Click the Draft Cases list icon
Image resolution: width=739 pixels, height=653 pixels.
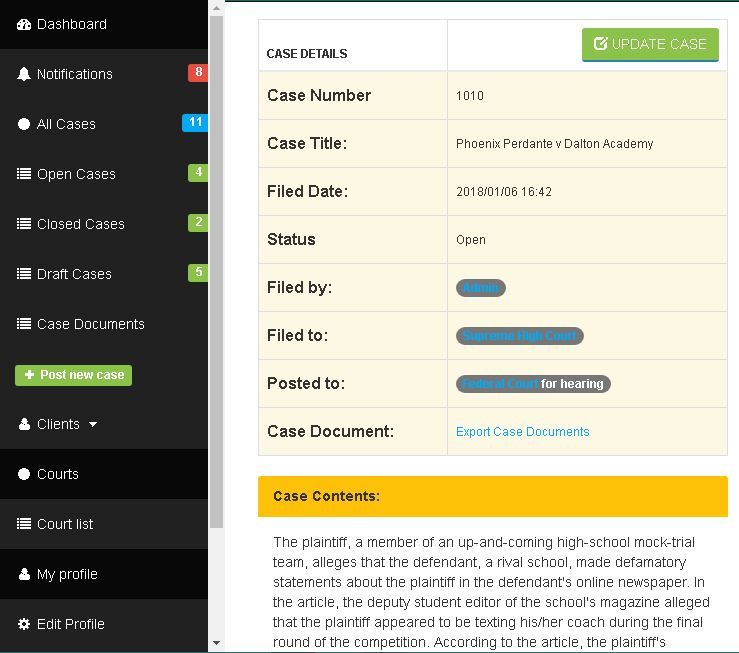coord(24,274)
